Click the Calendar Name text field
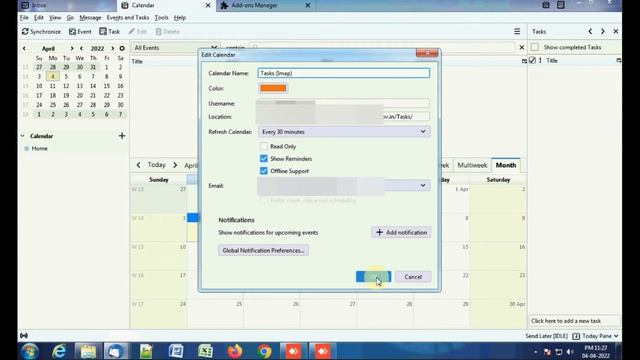640x360 pixels. (x=343, y=73)
